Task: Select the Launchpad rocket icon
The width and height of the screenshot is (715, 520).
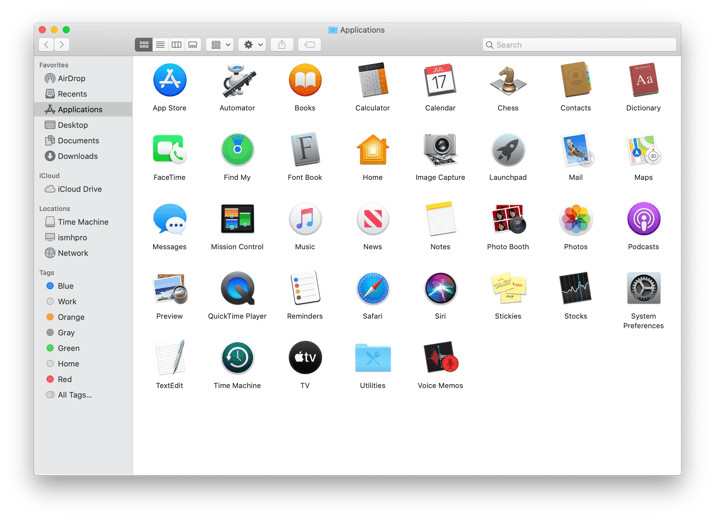Action: point(508,150)
